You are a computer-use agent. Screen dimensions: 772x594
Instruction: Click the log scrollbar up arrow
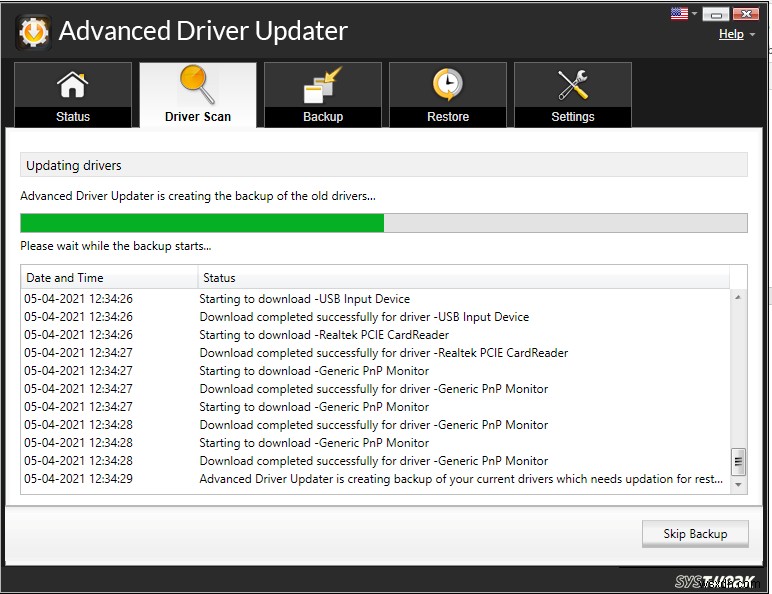coord(739,298)
